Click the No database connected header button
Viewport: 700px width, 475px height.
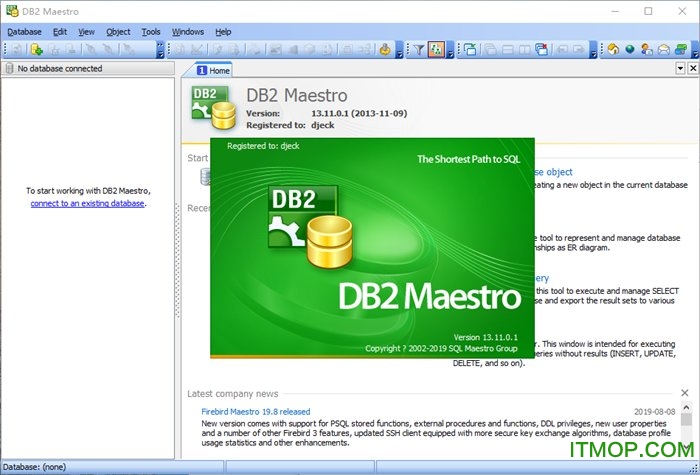[x=88, y=68]
